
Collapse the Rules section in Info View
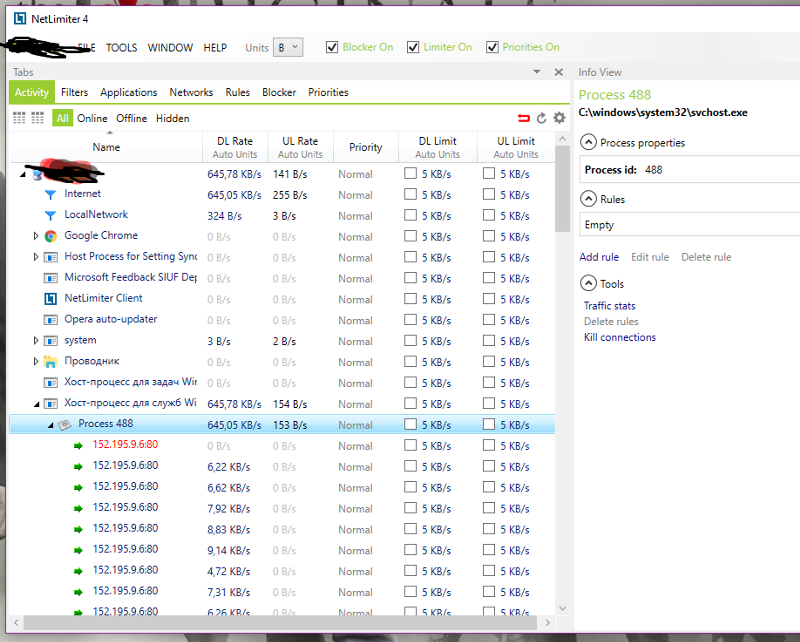point(588,199)
